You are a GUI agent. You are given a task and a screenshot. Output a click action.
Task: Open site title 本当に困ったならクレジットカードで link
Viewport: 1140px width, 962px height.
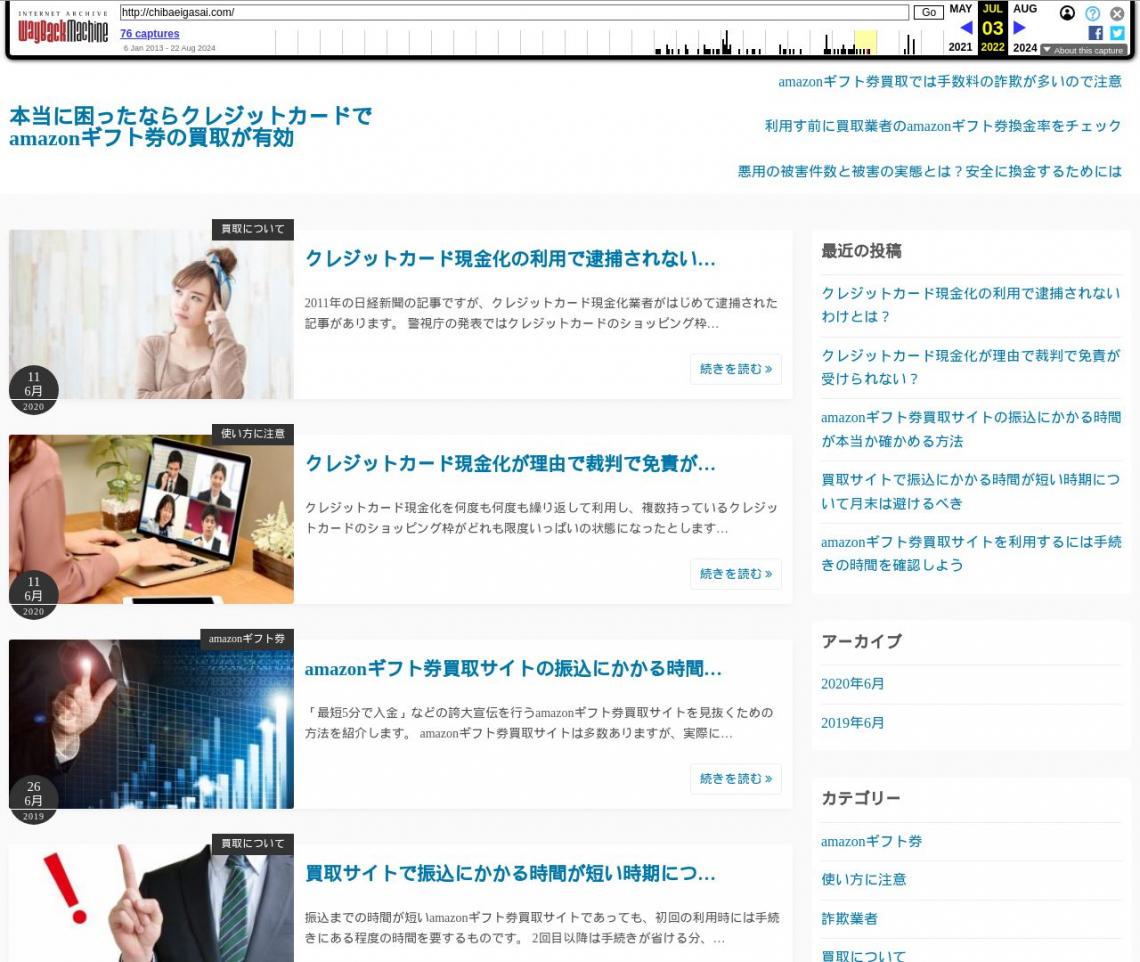(190, 127)
